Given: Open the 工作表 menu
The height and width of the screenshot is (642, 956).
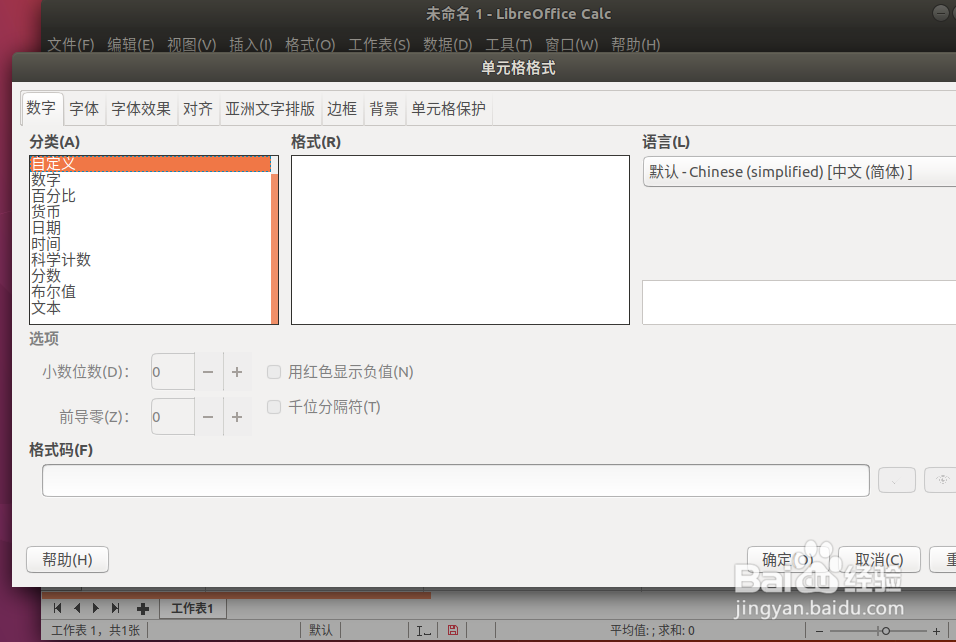Looking at the screenshot, I should click(x=379, y=45).
